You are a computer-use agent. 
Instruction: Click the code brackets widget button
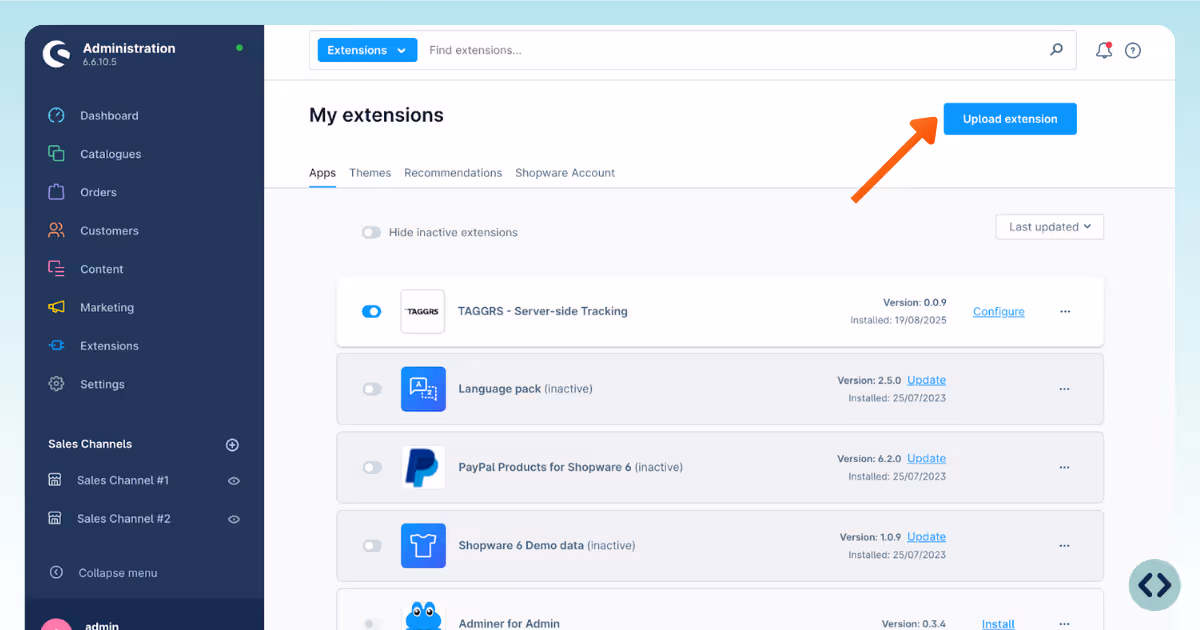(1155, 585)
